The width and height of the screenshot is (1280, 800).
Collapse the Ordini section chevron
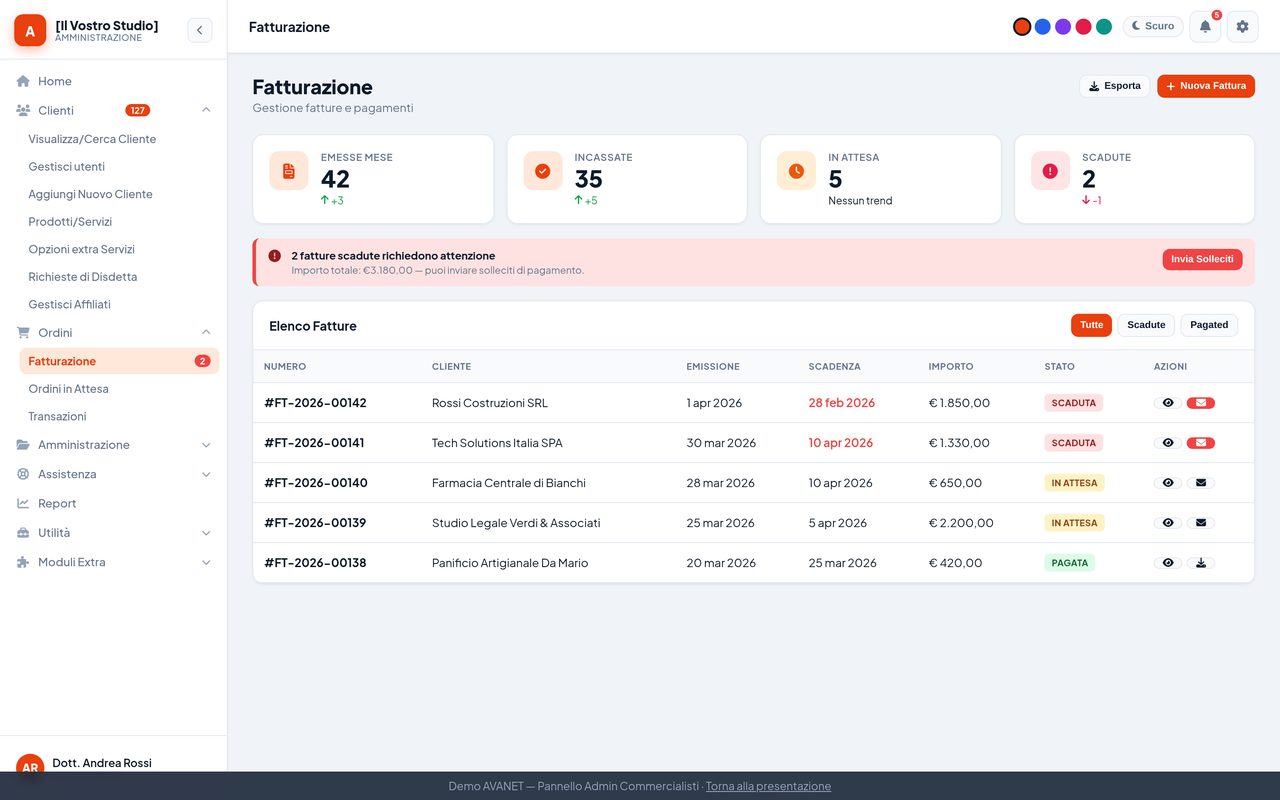(206, 332)
